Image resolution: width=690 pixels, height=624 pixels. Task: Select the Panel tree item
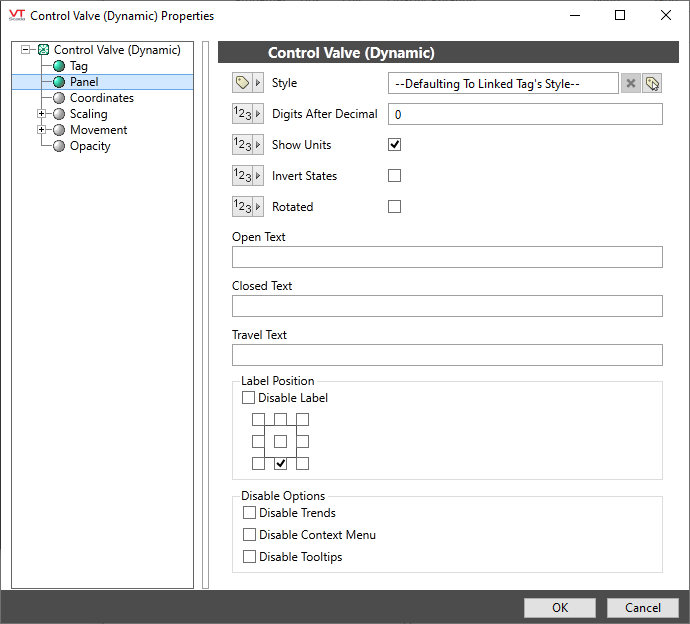pyautogui.click(x=84, y=82)
